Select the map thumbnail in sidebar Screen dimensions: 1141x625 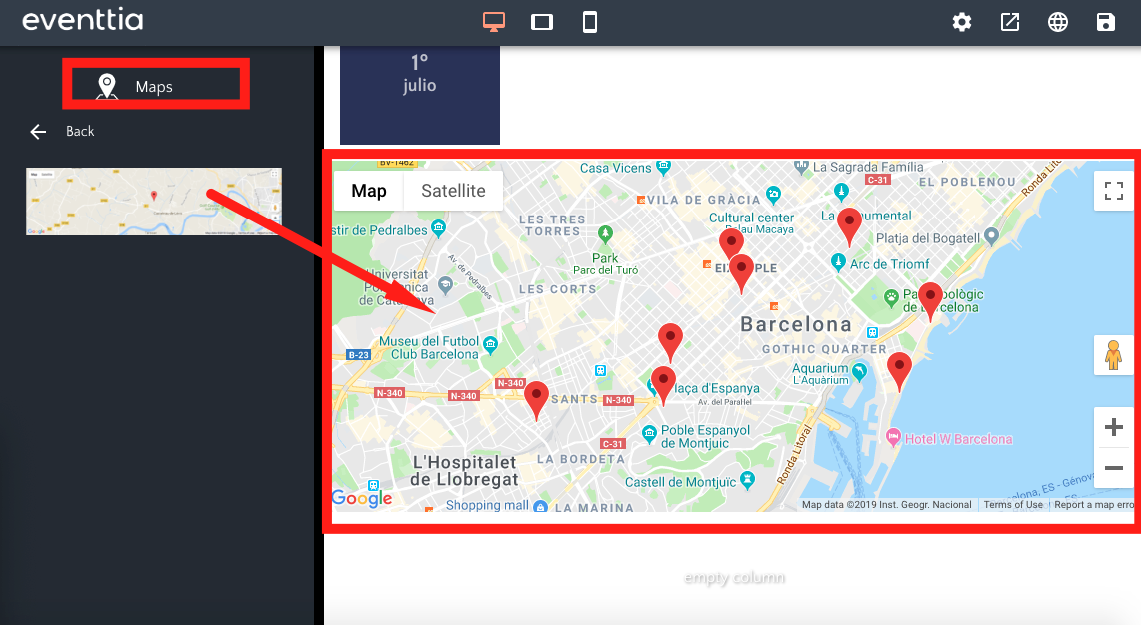(153, 201)
